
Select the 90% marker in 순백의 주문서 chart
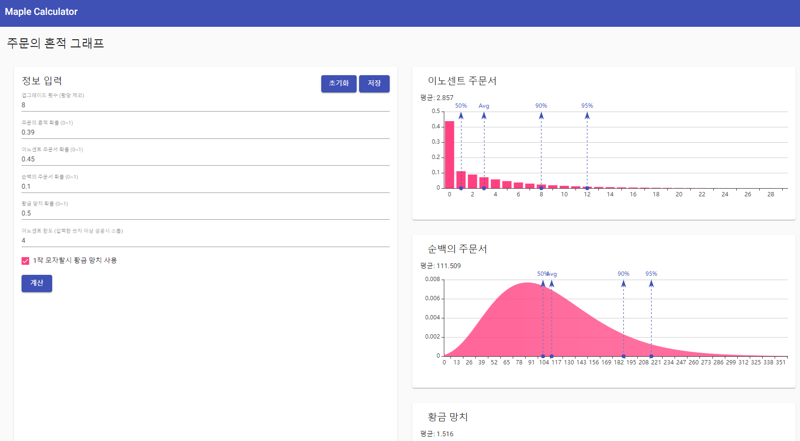point(623,274)
